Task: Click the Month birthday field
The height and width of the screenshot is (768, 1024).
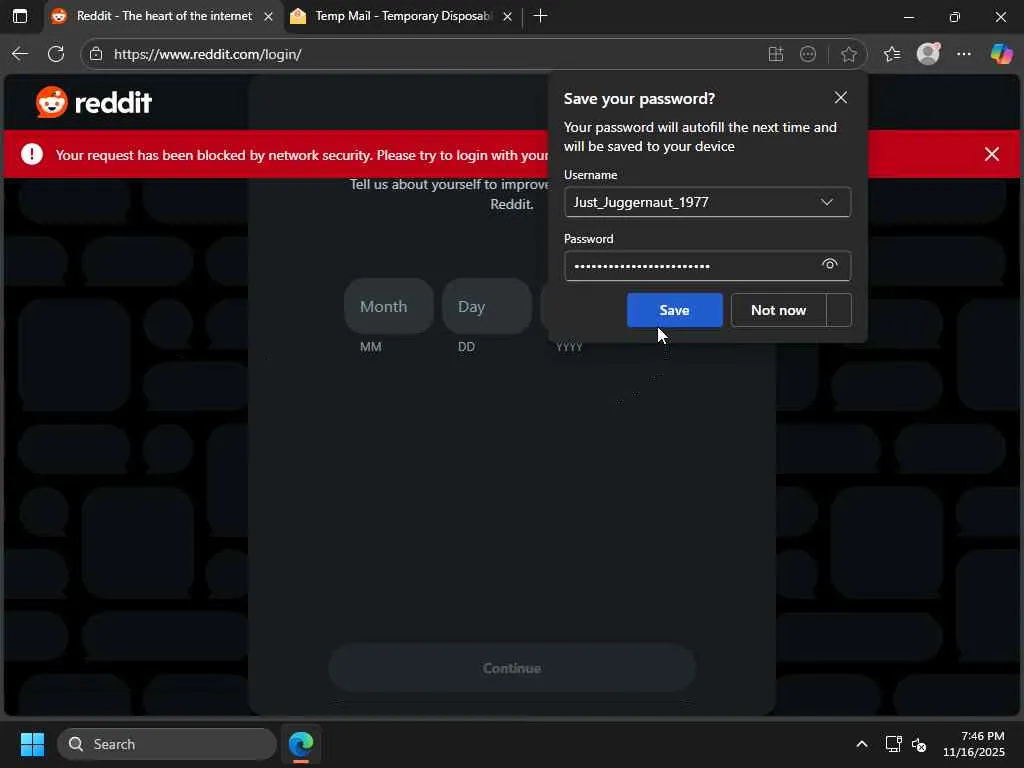Action: 389,306
